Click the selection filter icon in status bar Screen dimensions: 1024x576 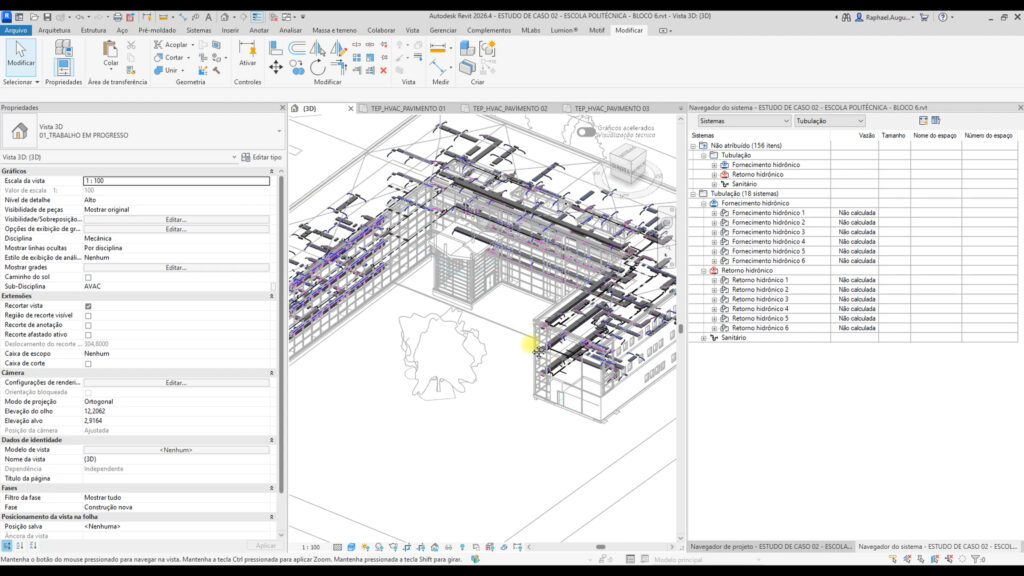point(976,559)
